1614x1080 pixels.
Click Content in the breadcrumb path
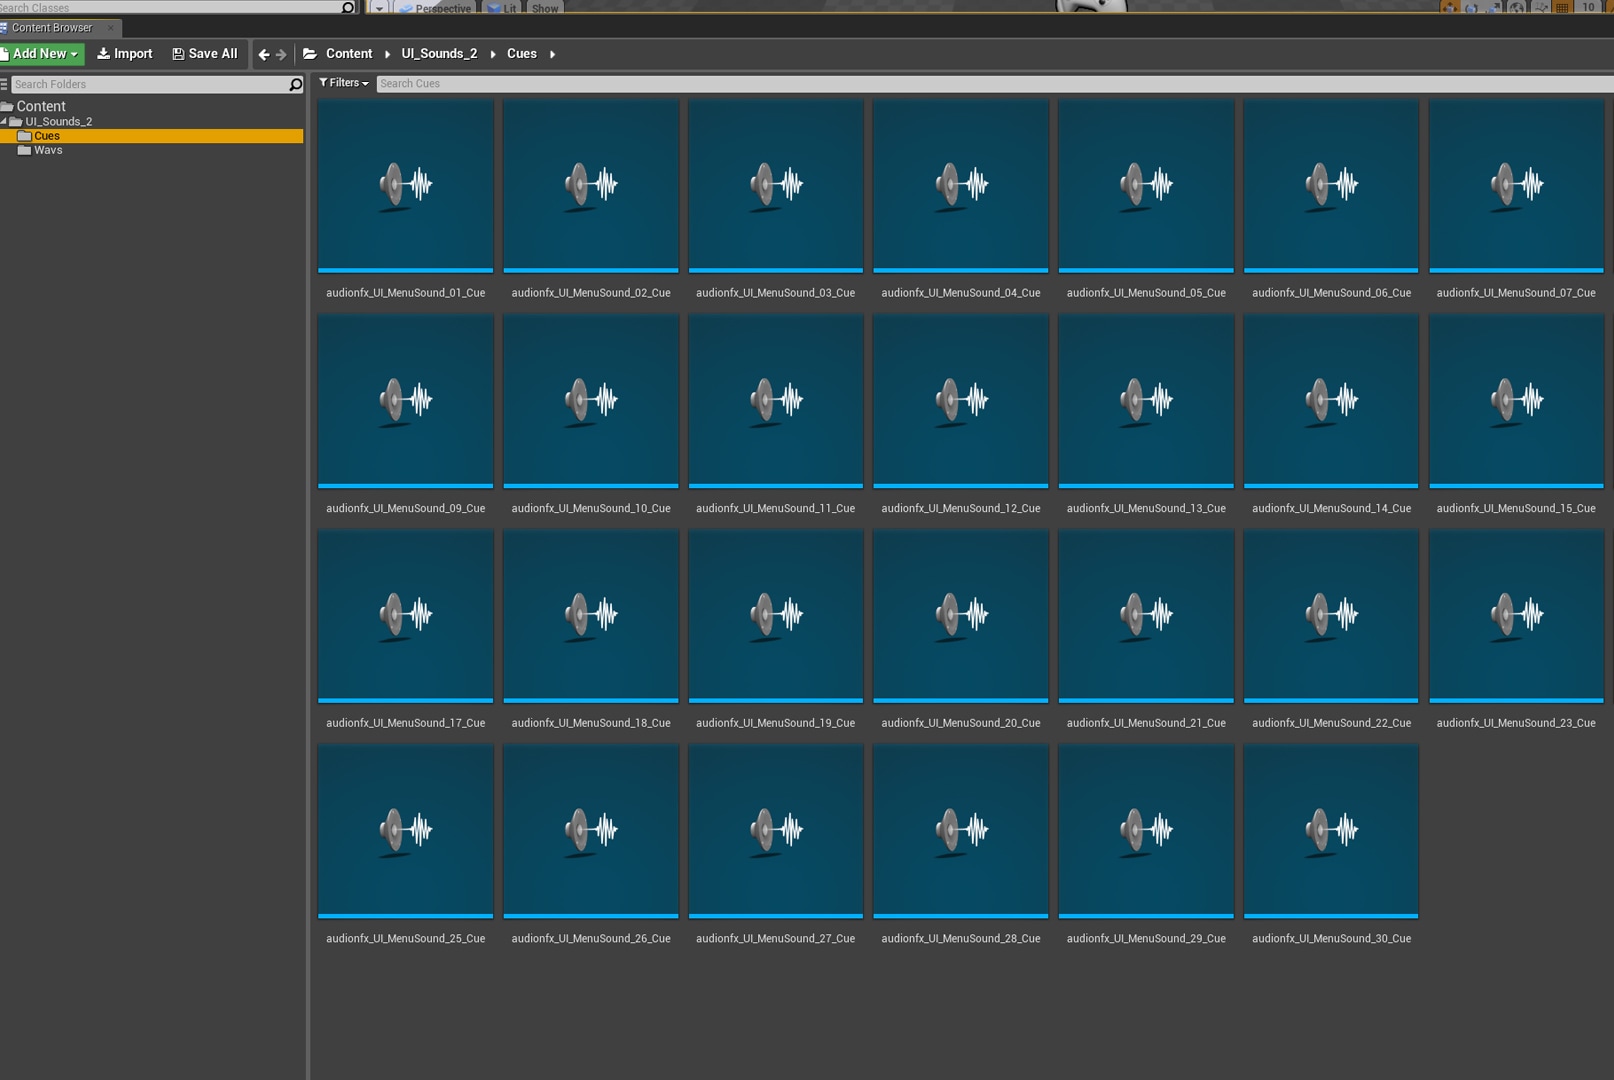349,53
